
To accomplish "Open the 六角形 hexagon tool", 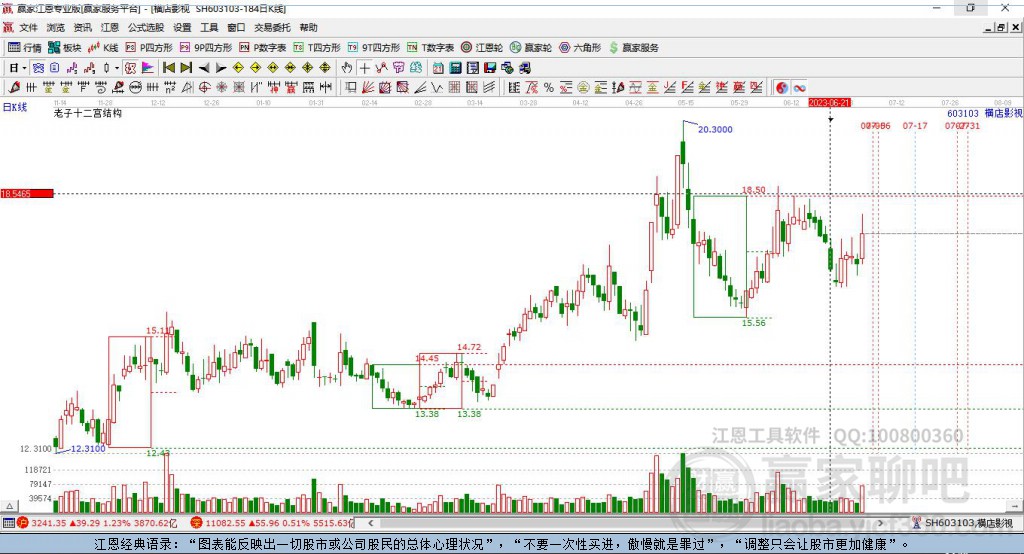I will coord(580,48).
